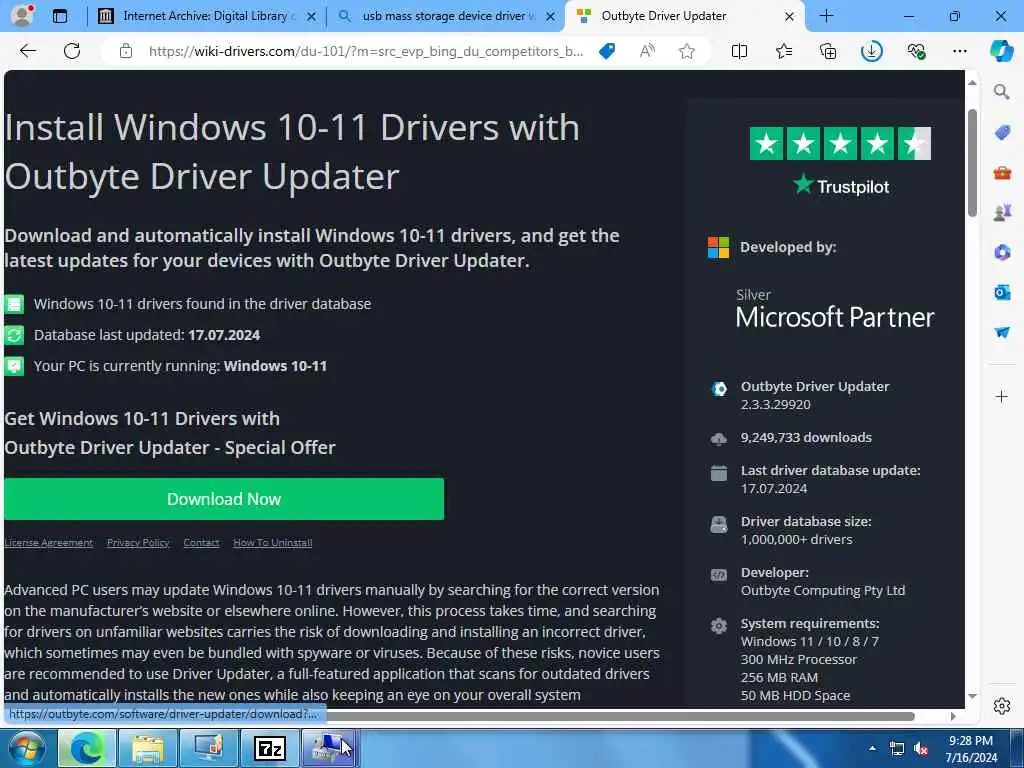The width and height of the screenshot is (1024, 768).
Task: Add a sidebar app with plus icon
Action: pyautogui.click(x=1002, y=396)
